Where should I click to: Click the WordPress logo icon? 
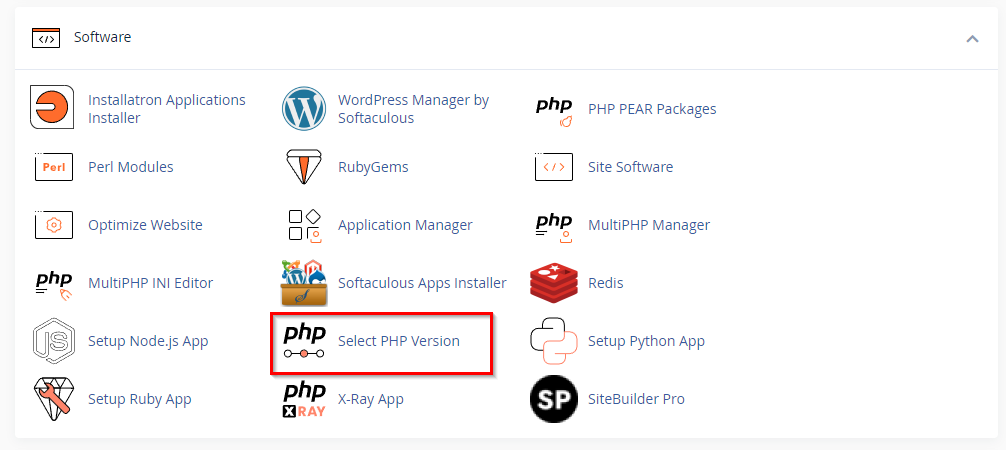(x=304, y=108)
